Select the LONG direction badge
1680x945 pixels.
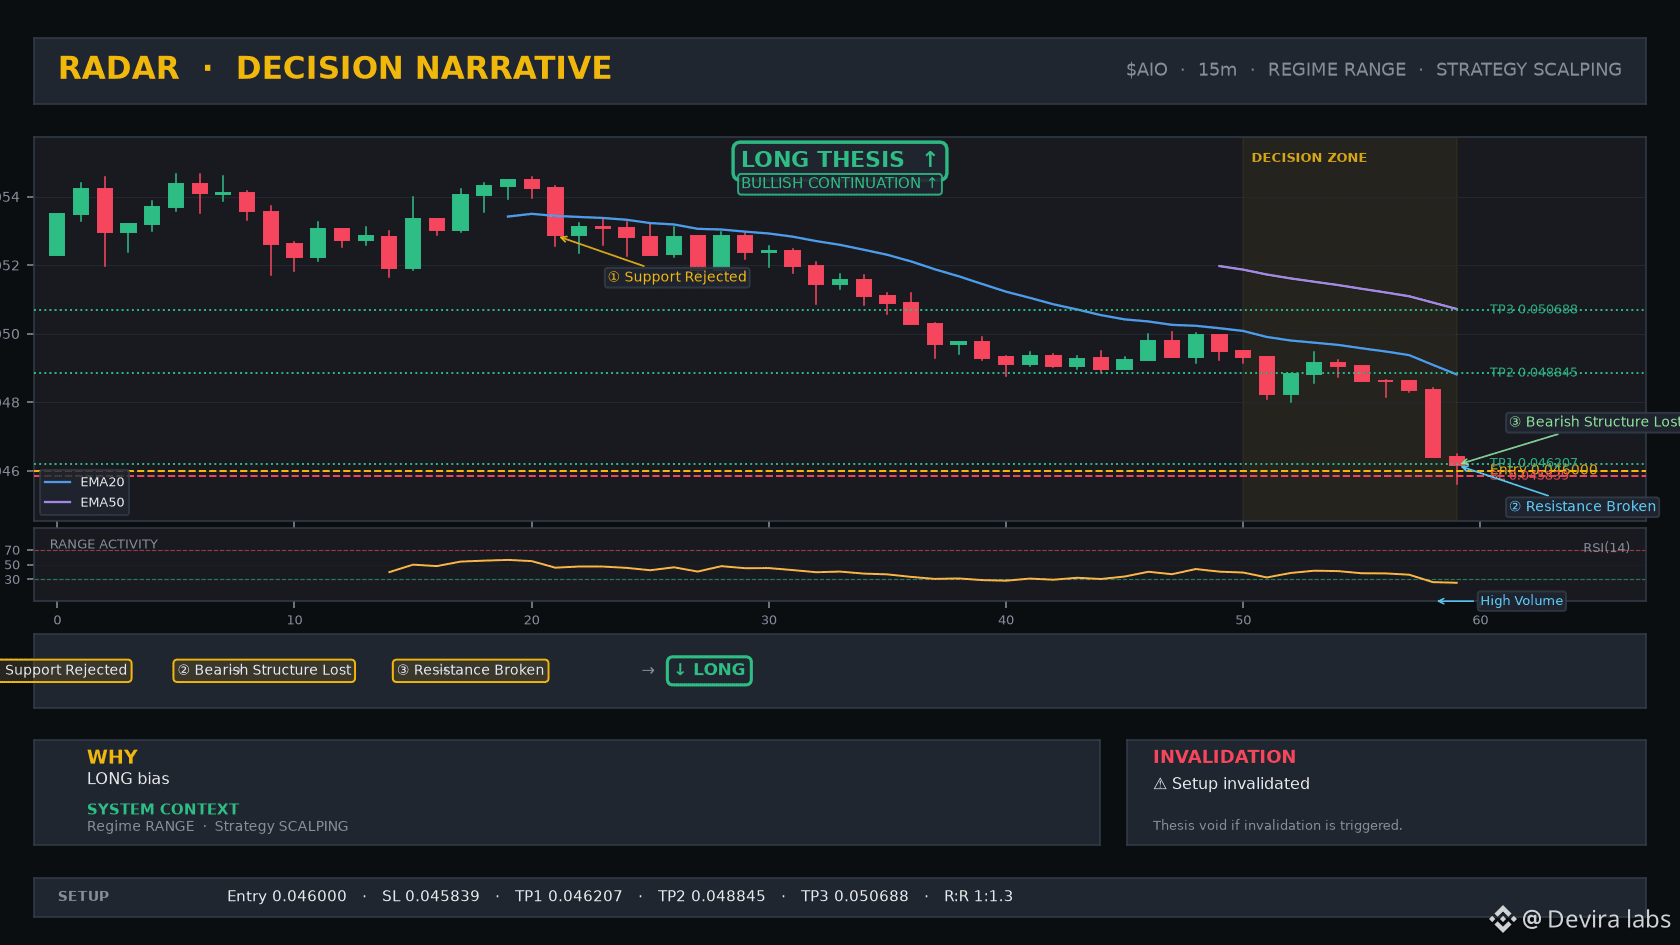click(709, 670)
